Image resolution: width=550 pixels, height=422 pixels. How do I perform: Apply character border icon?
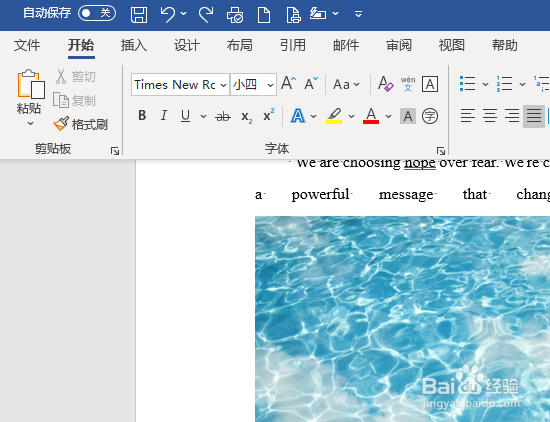(430, 84)
